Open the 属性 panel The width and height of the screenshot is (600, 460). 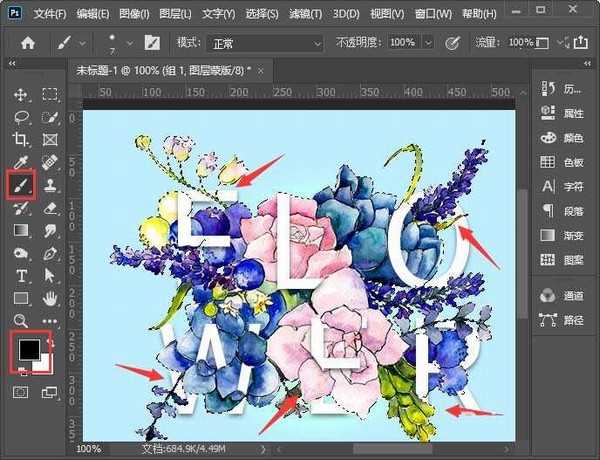coord(574,113)
